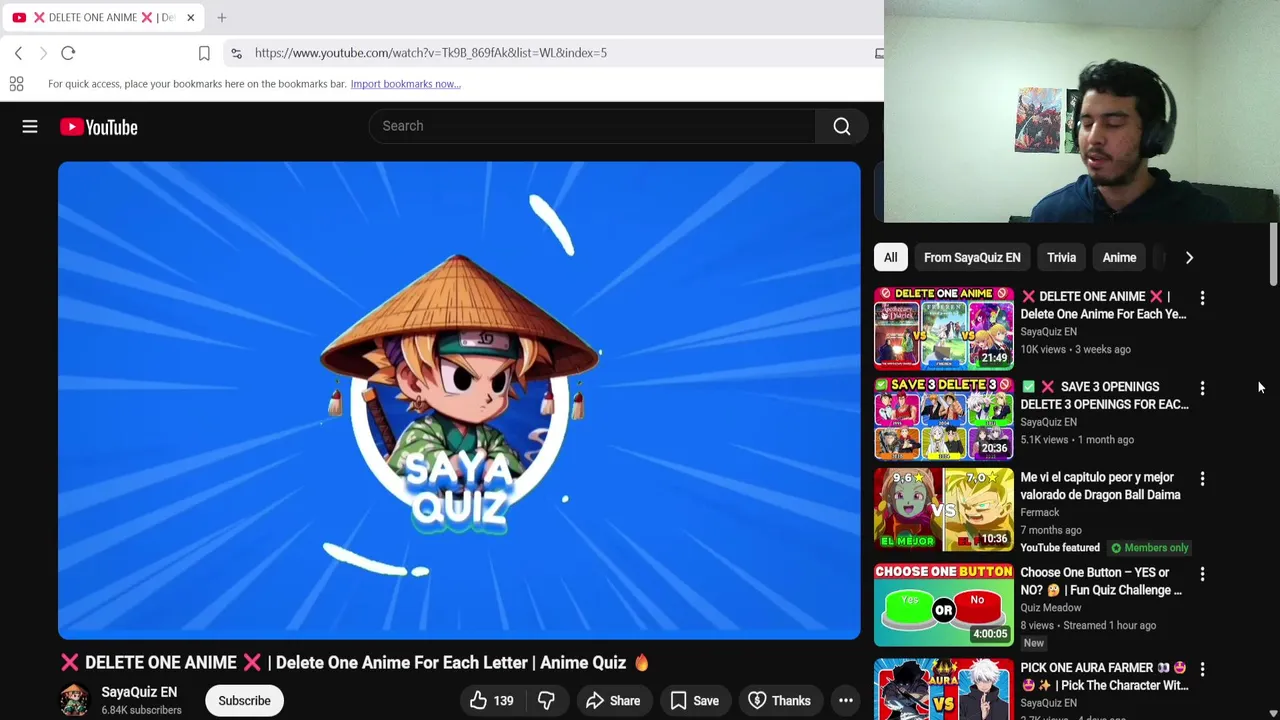Open a new browser tab
1280x720 pixels.
tap(222, 17)
